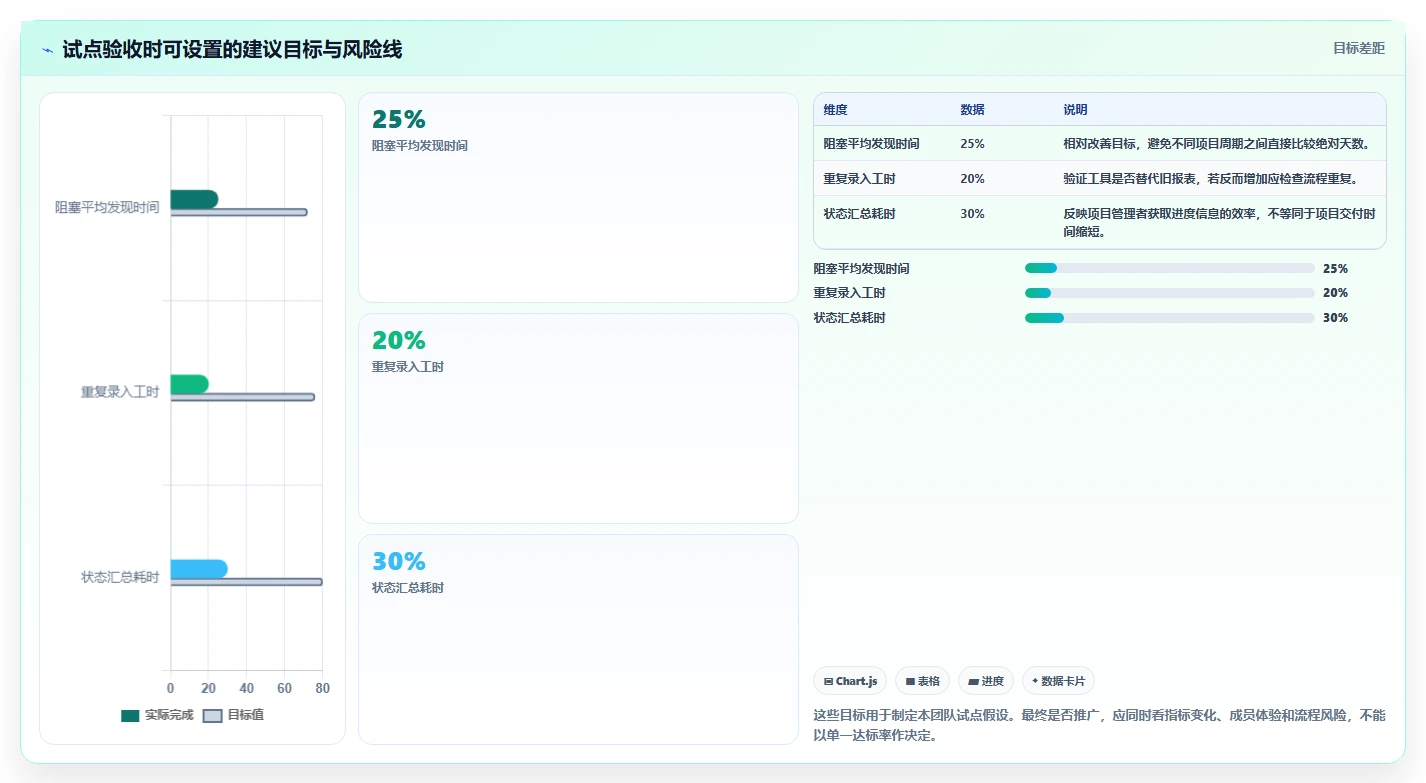Click the 25% progress value
Viewport: 1426px width, 783px height.
1335,269
